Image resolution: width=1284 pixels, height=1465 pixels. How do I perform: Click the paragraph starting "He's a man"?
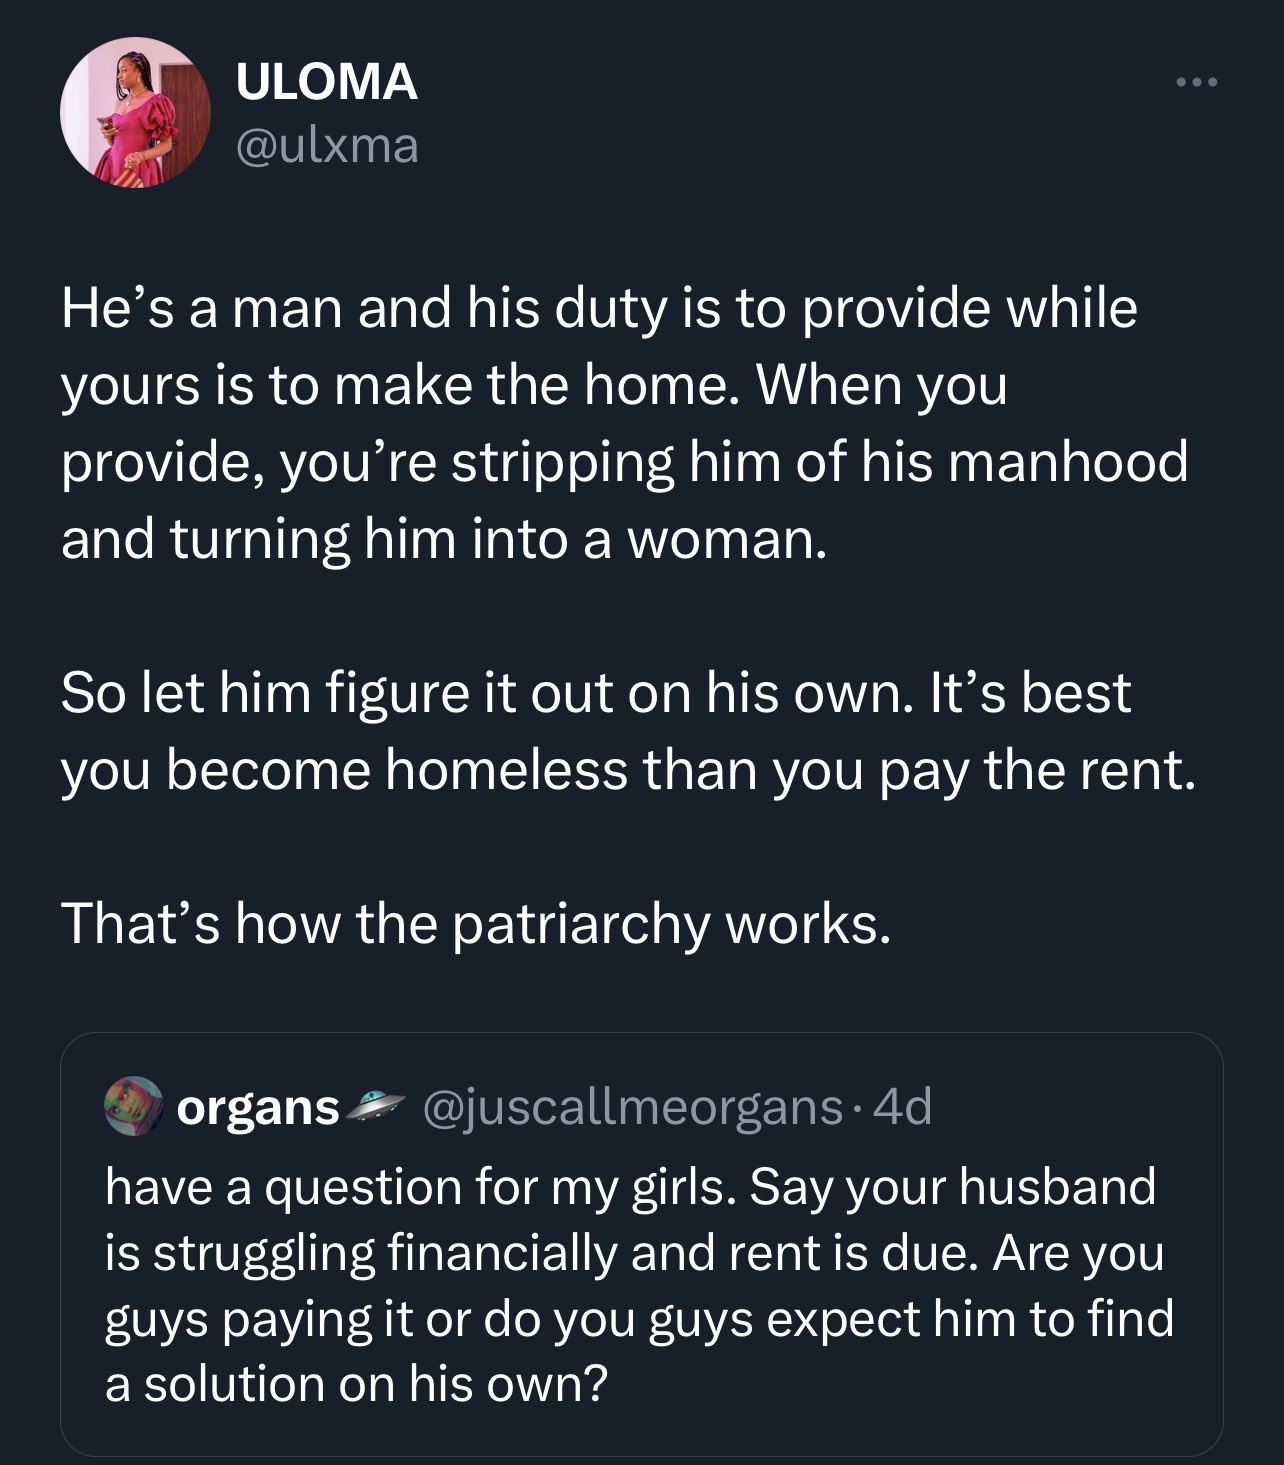[624, 423]
